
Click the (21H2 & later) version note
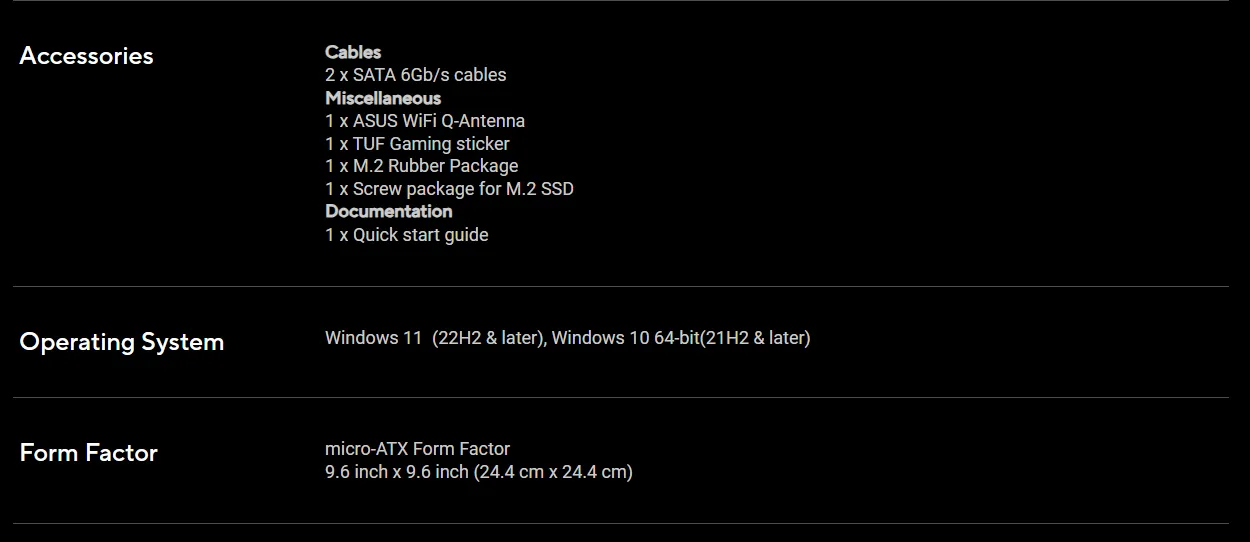tap(755, 338)
